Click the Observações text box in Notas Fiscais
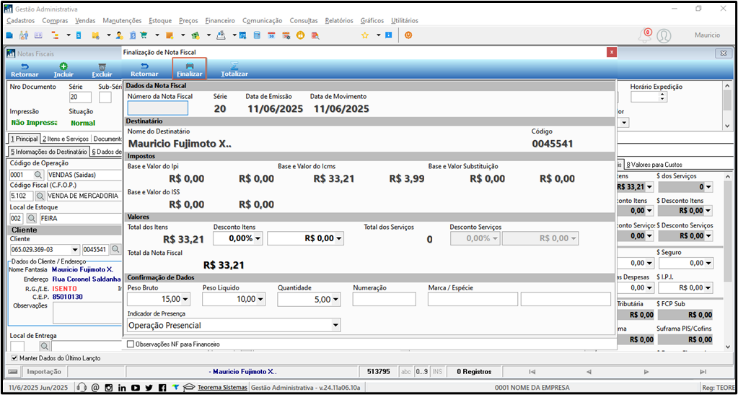Screen dimensions: 738x395 click(87, 313)
